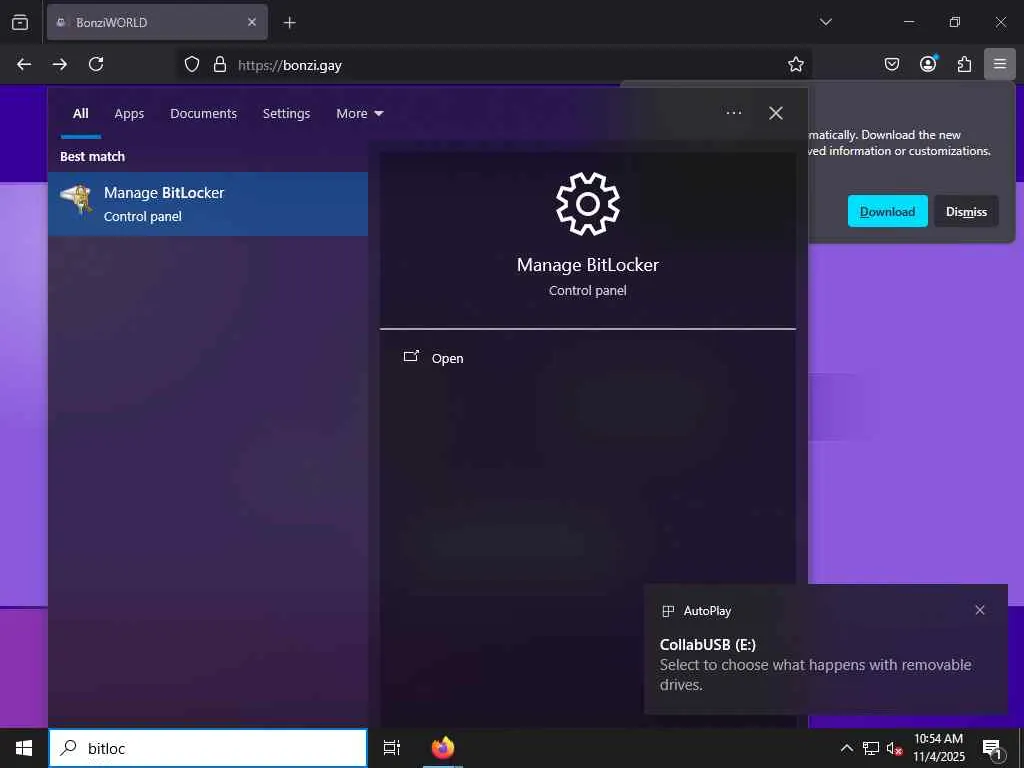The width and height of the screenshot is (1024, 768).
Task: Click the muted volume tray icon
Action: click(894, 748)
